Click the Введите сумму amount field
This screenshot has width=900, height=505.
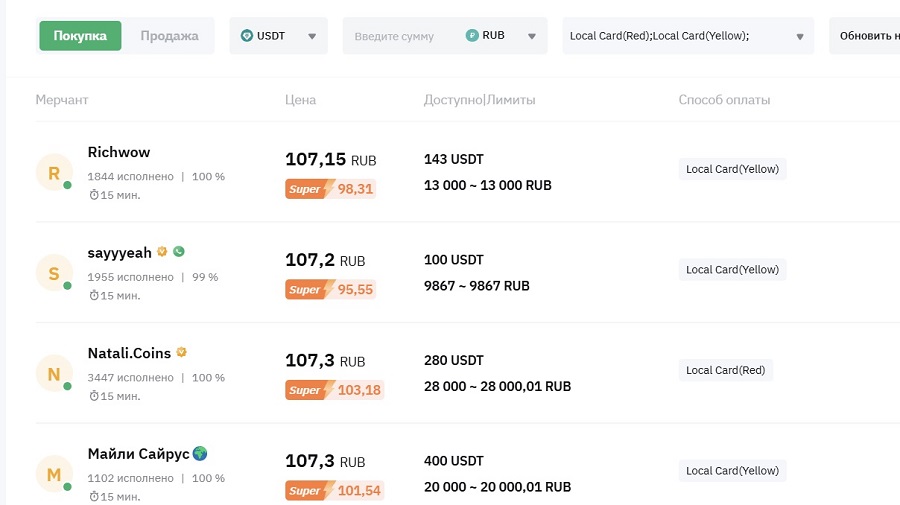pos(400,36)
